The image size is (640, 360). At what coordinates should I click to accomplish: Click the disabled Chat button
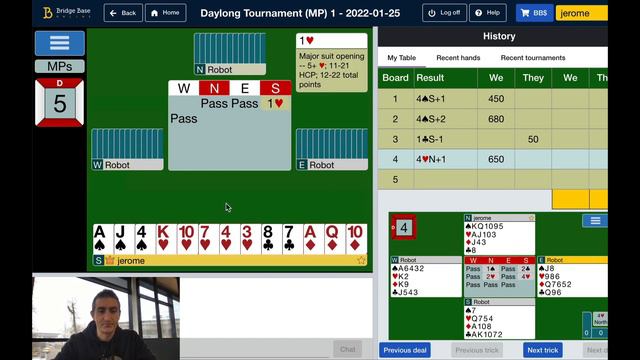[x=347, y=349]
